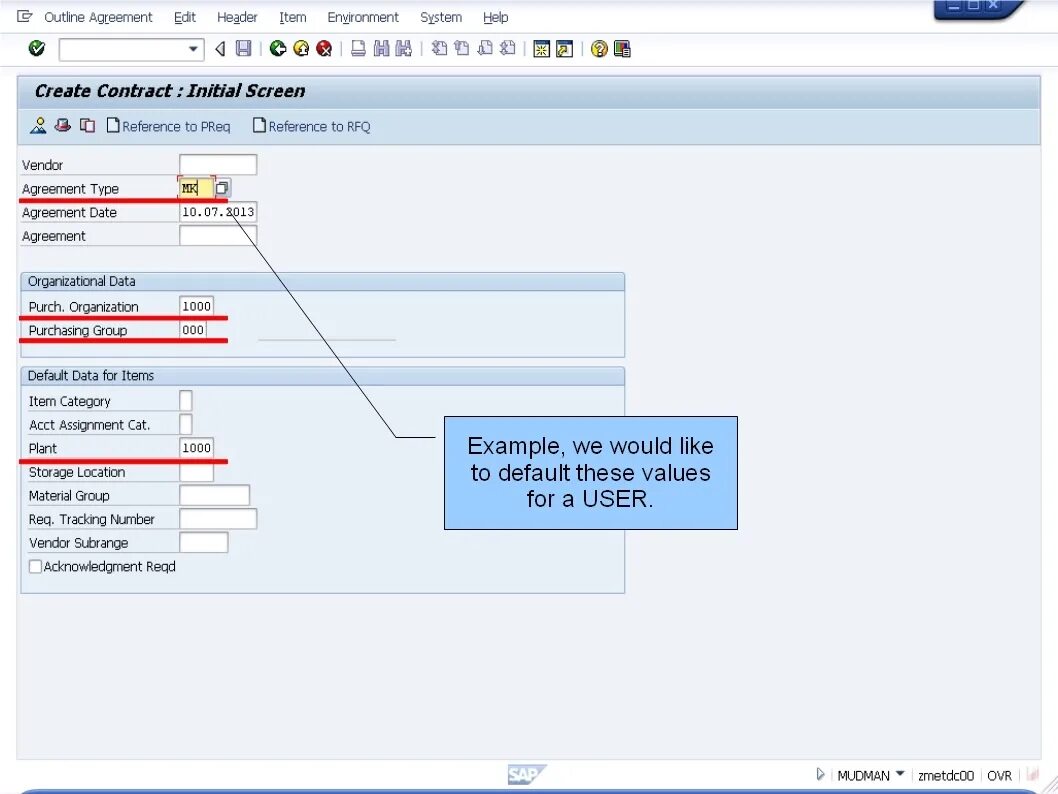Click the Save toolbar icon
This screenshot has height=794, width=1058.
click(x=243, y=48)
